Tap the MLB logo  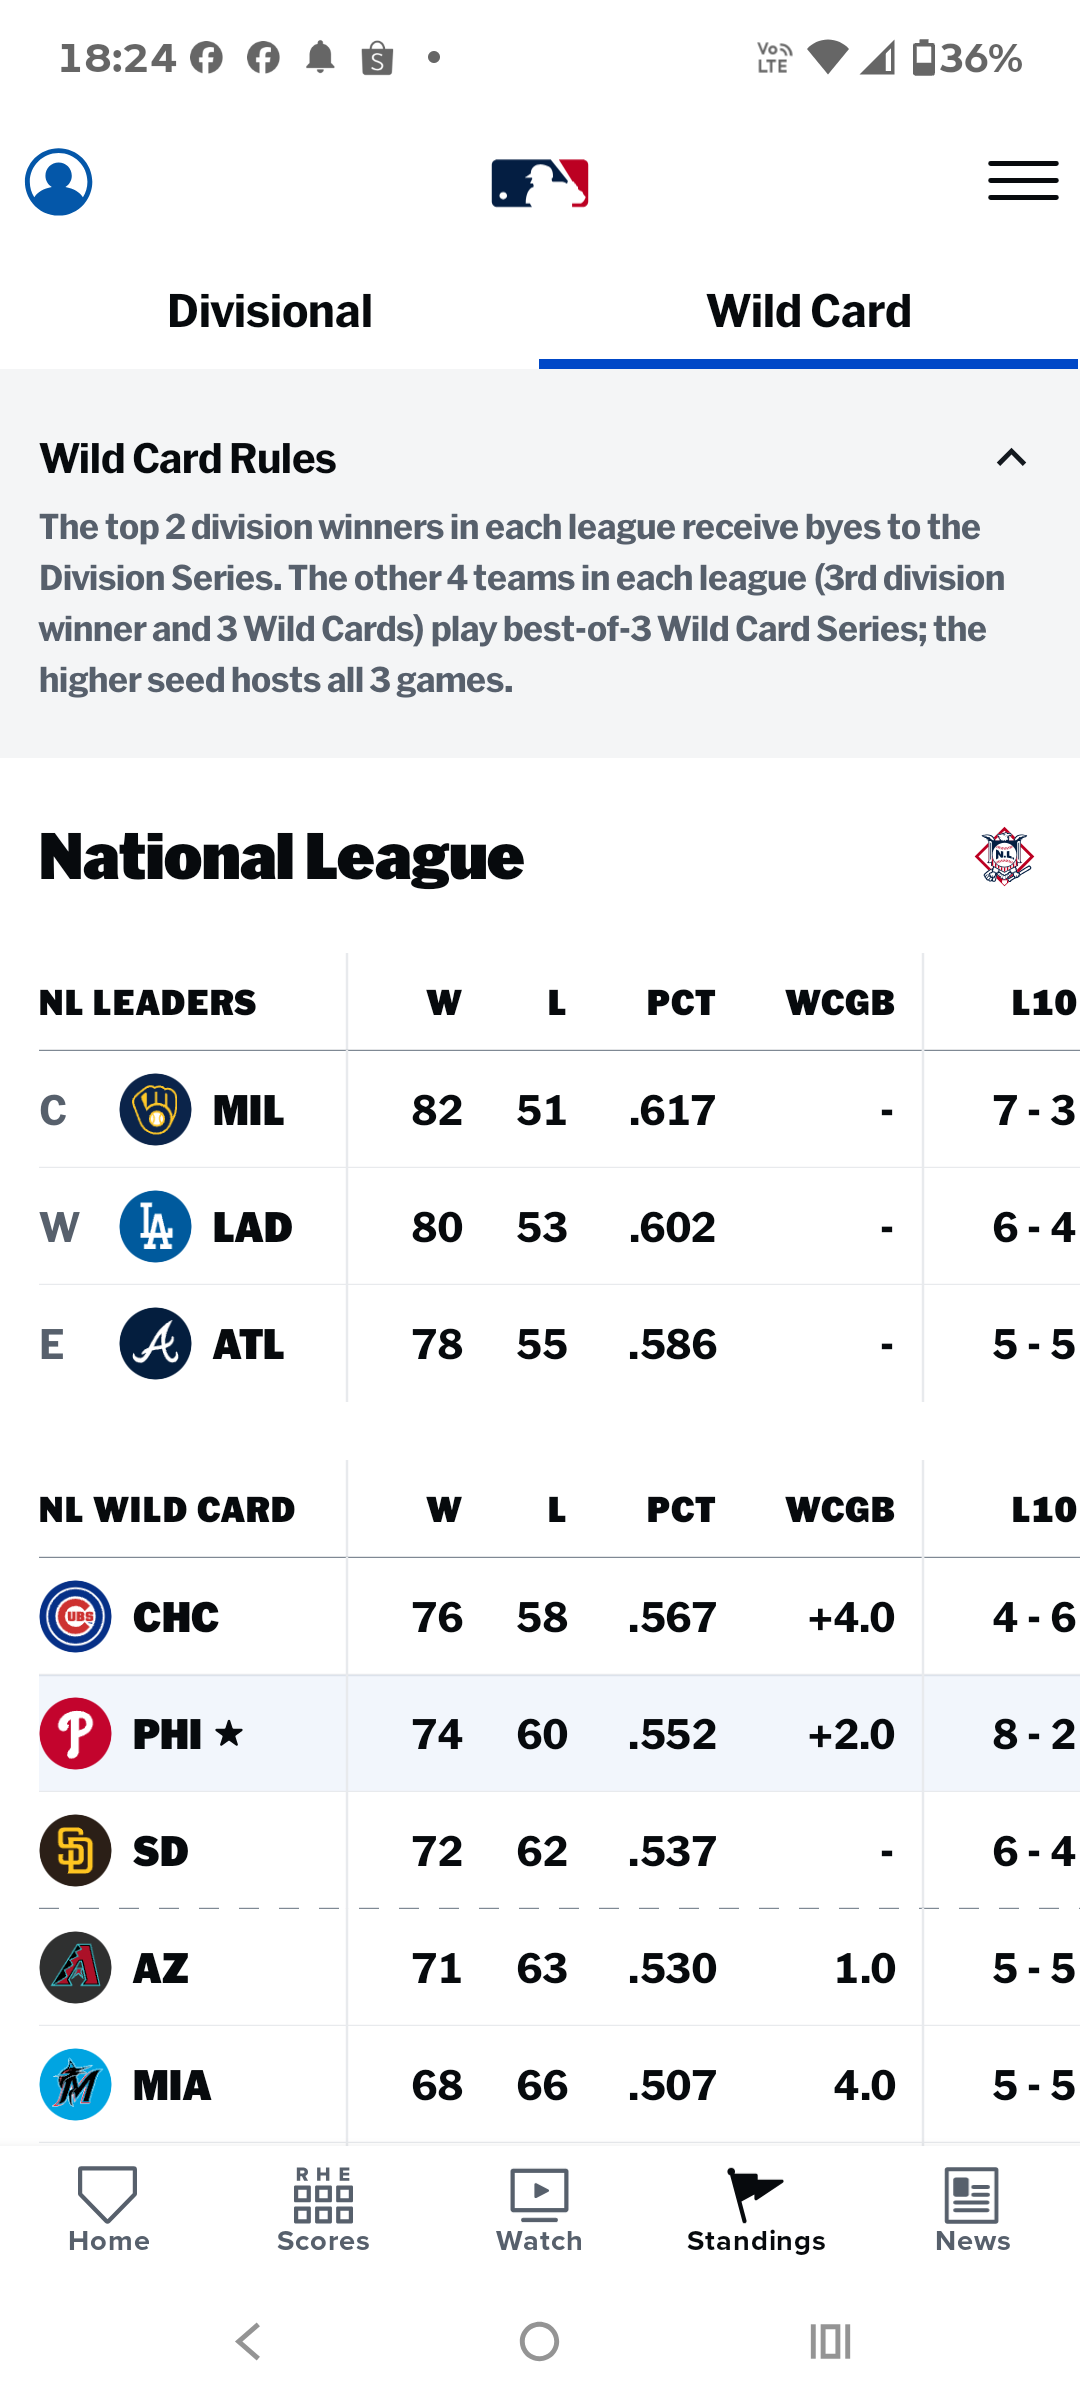click(540, 183)
